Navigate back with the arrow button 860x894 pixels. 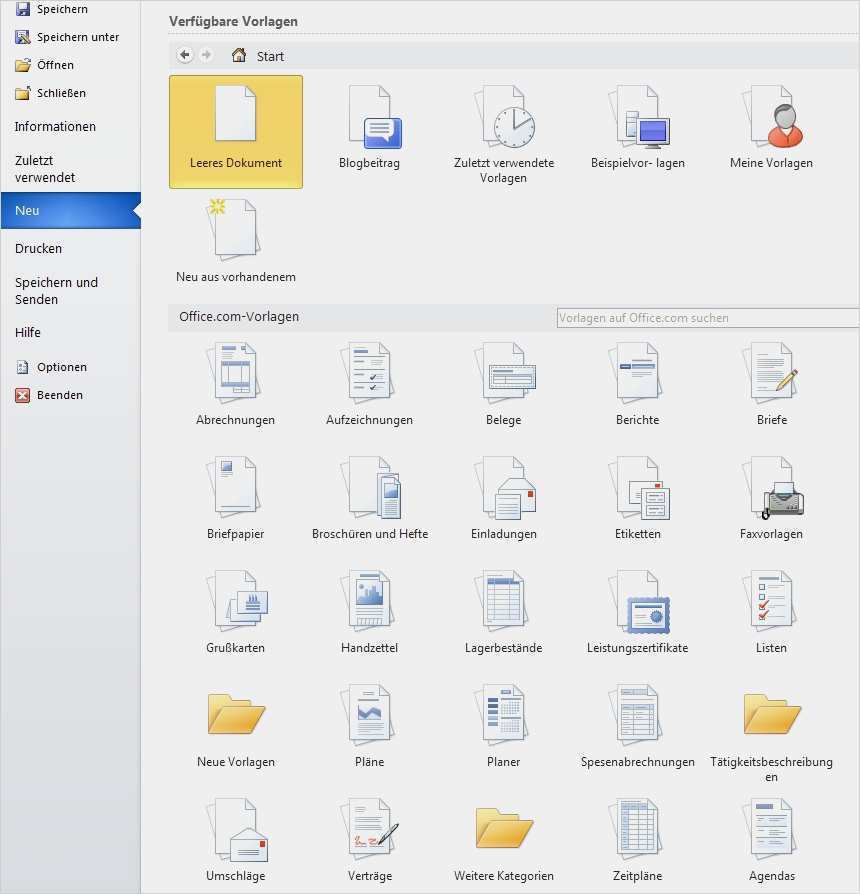click(x=185, y=55)
